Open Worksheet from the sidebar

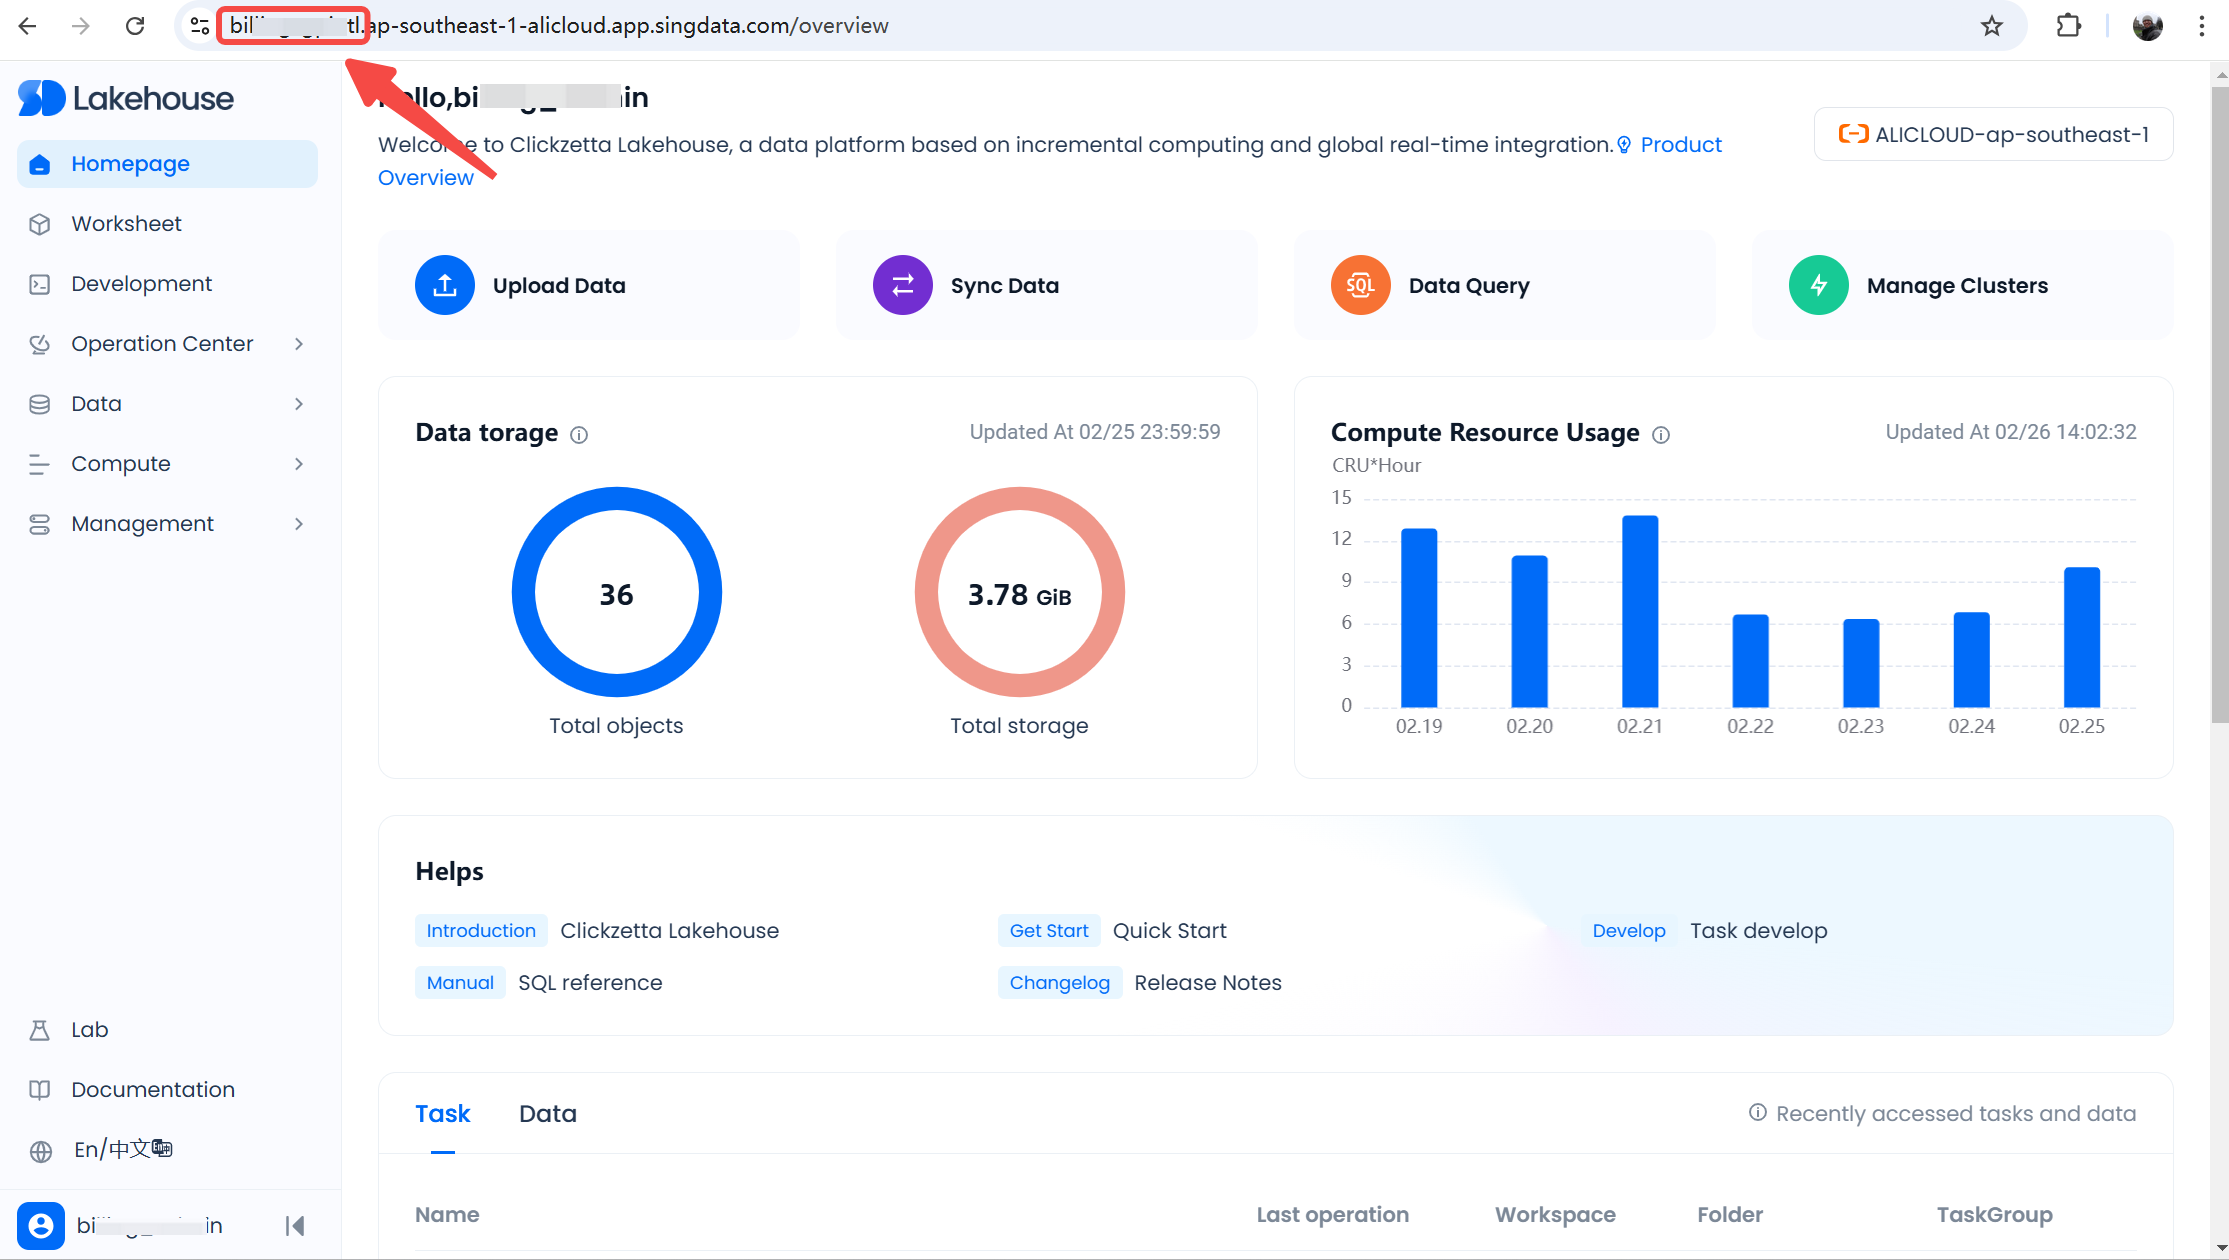(x=126, y=224)
